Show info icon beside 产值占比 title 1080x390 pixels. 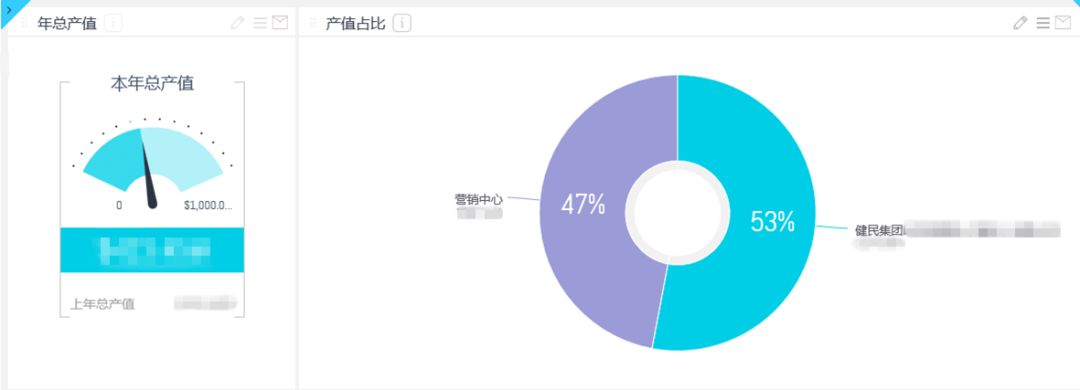(x=402, y=23)
